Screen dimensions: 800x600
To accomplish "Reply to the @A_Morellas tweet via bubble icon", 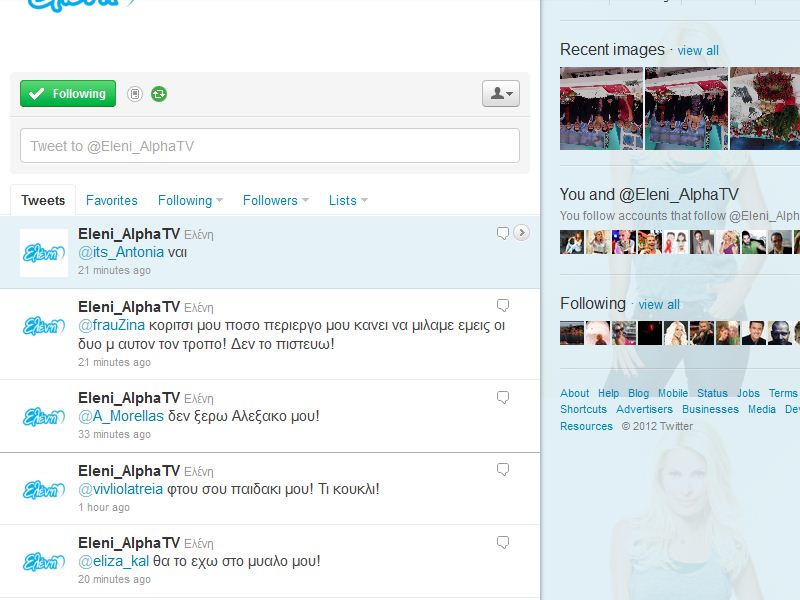I will (503, 397).
